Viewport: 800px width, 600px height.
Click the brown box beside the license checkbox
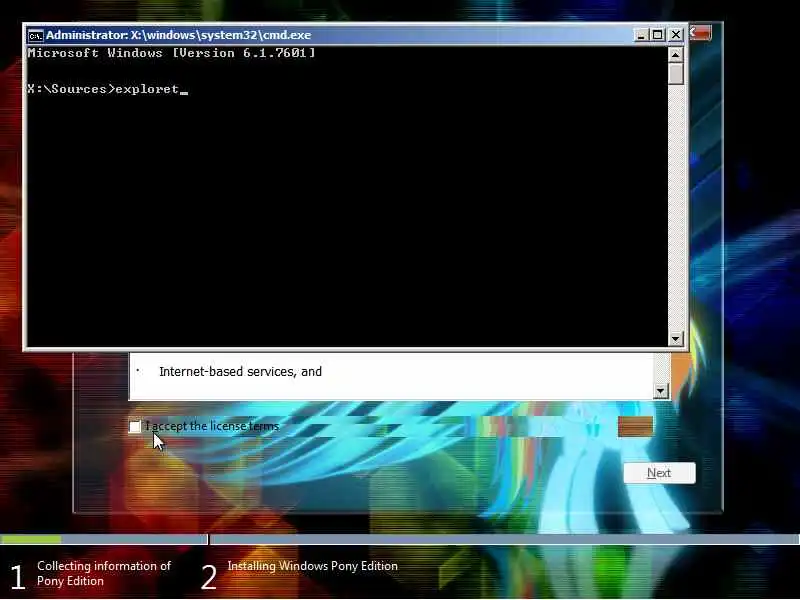[635, 427]
